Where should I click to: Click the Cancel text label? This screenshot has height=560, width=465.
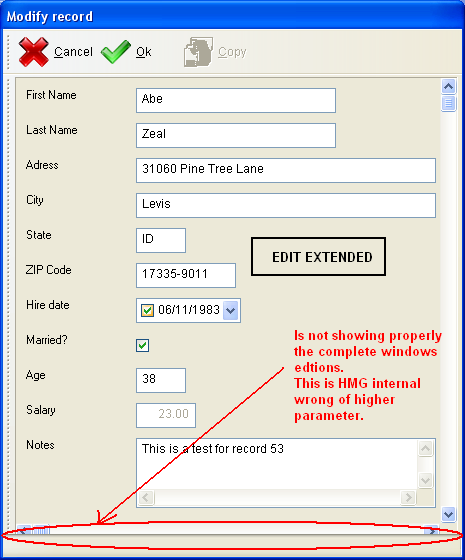73,52
